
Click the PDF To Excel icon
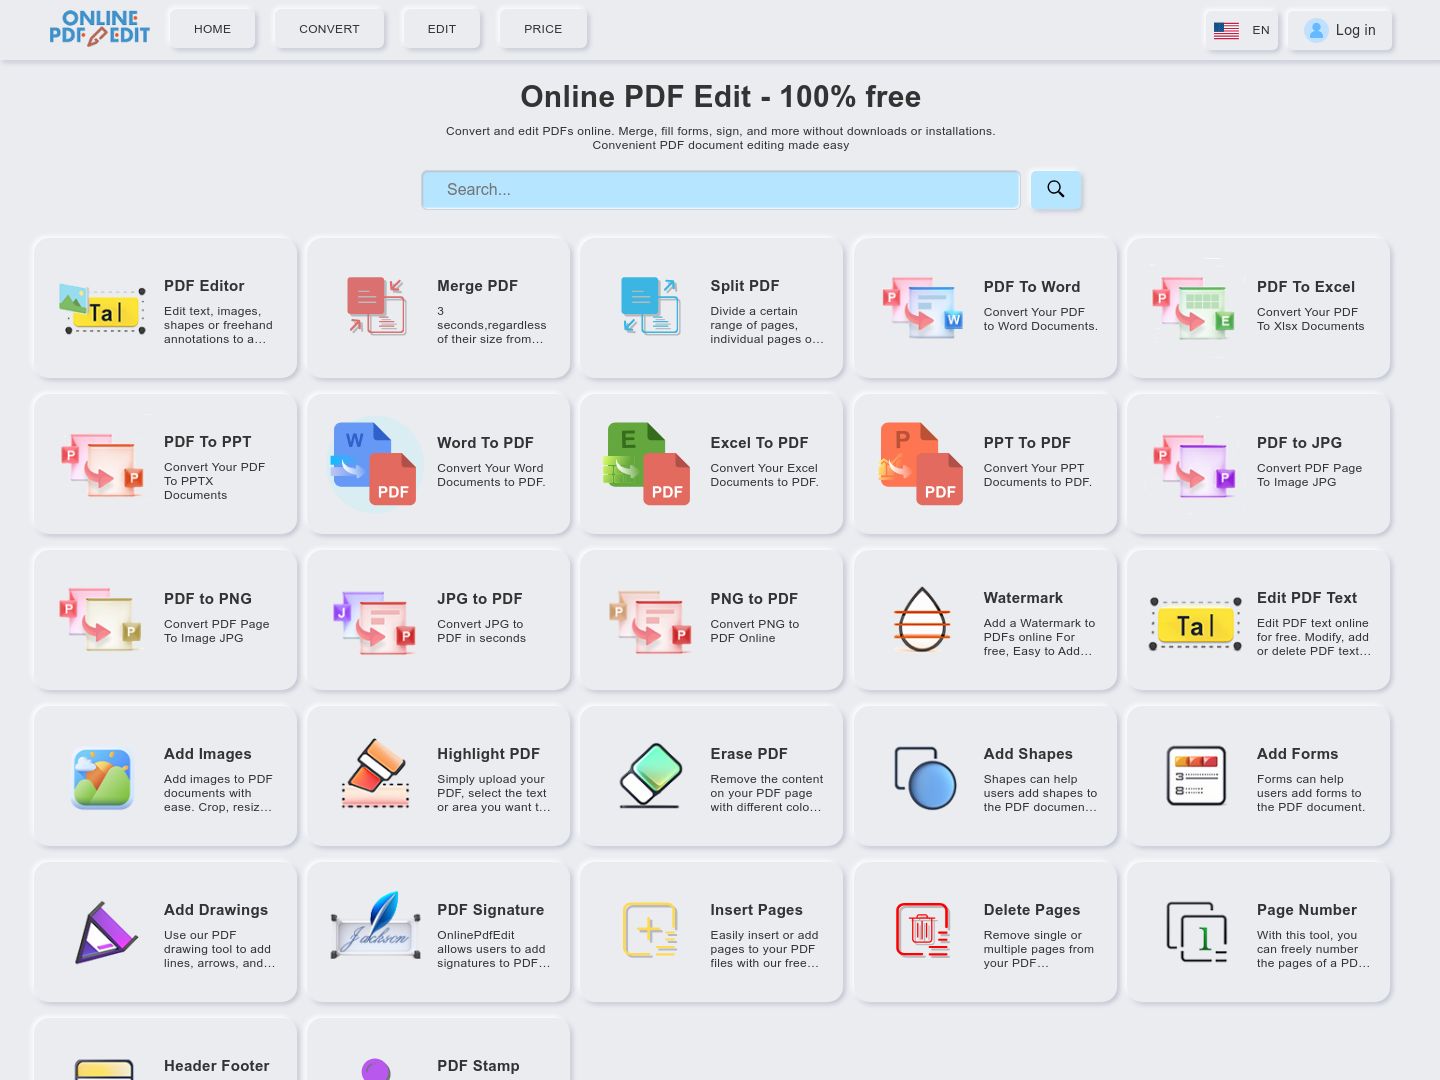click(1194, 308)
